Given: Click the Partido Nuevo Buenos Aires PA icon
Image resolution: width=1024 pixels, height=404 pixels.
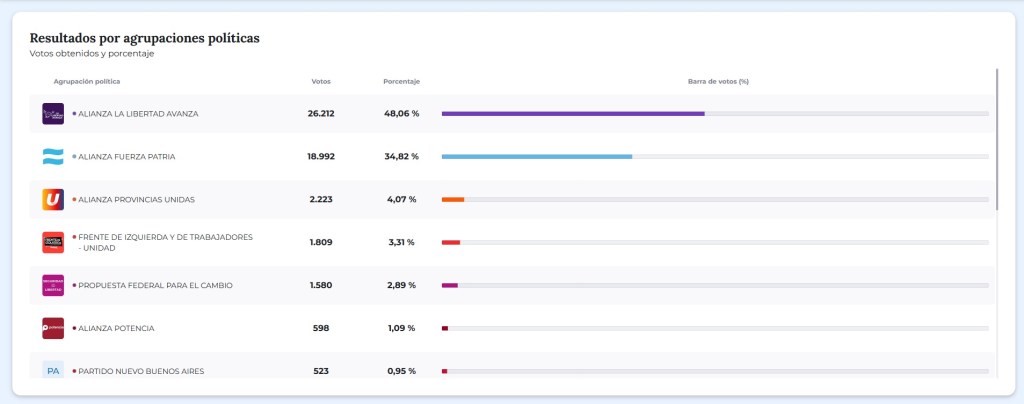Looking at the screenshot, I should pos(53,370).
